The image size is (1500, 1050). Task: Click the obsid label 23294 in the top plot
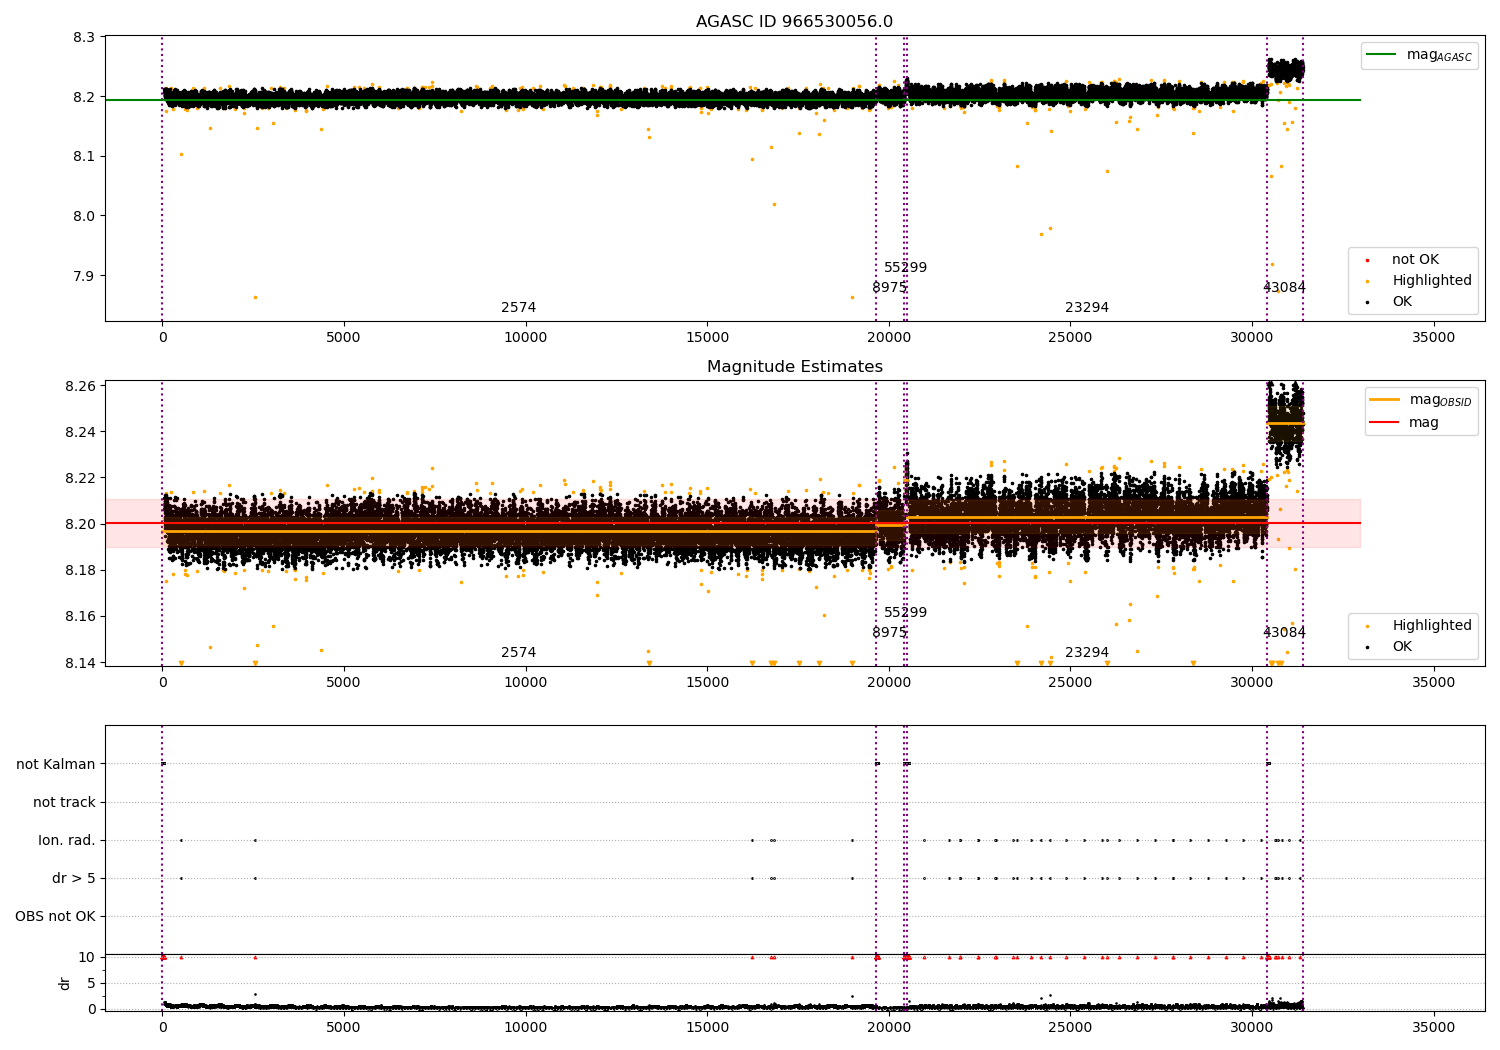pos(1087,308)
